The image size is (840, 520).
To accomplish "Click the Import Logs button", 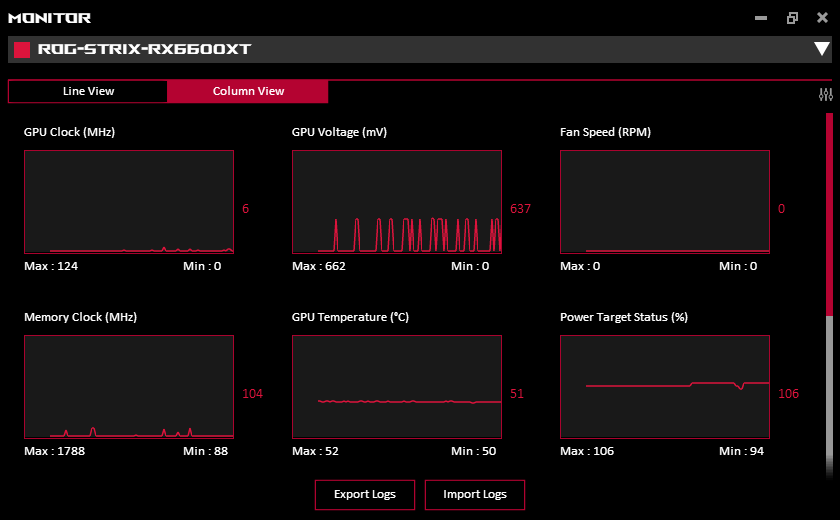I will (475, 494).
